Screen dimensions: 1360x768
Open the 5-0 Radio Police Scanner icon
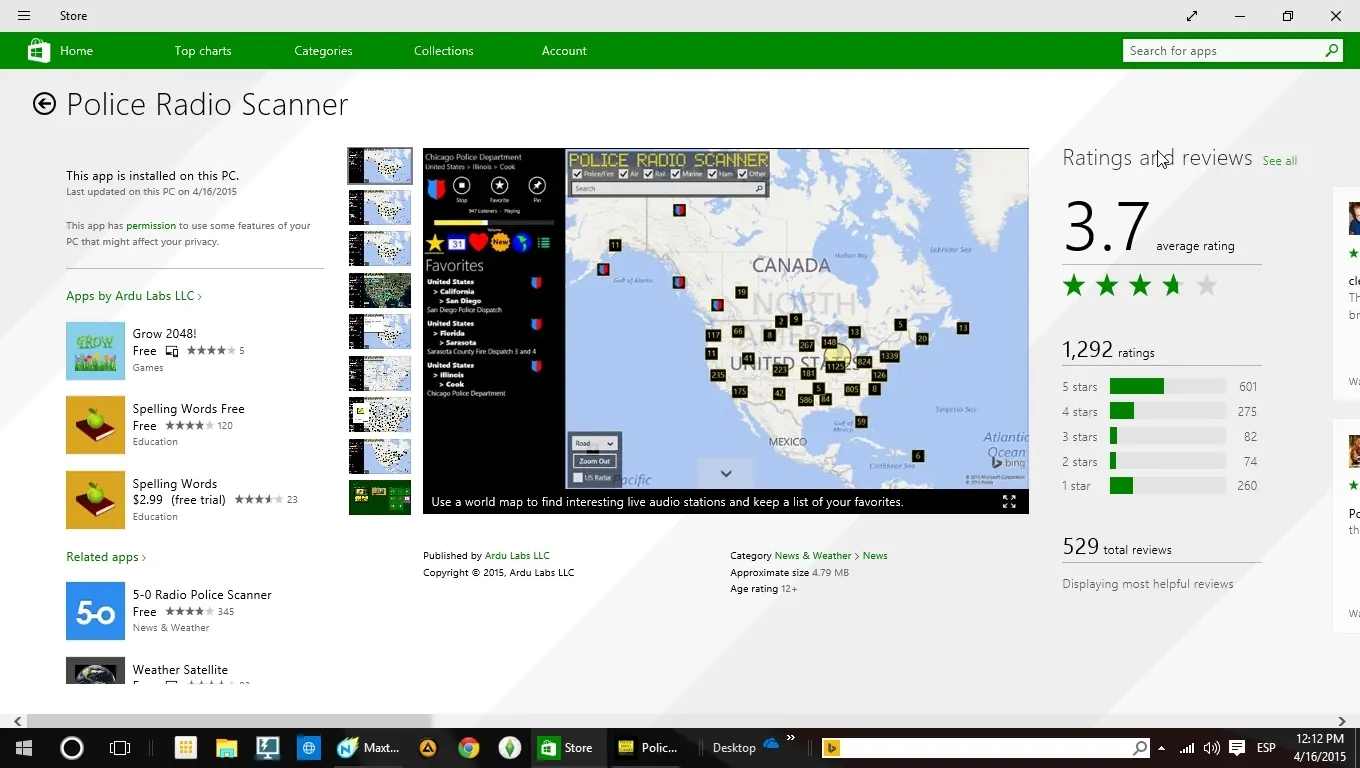pos(95,611)
